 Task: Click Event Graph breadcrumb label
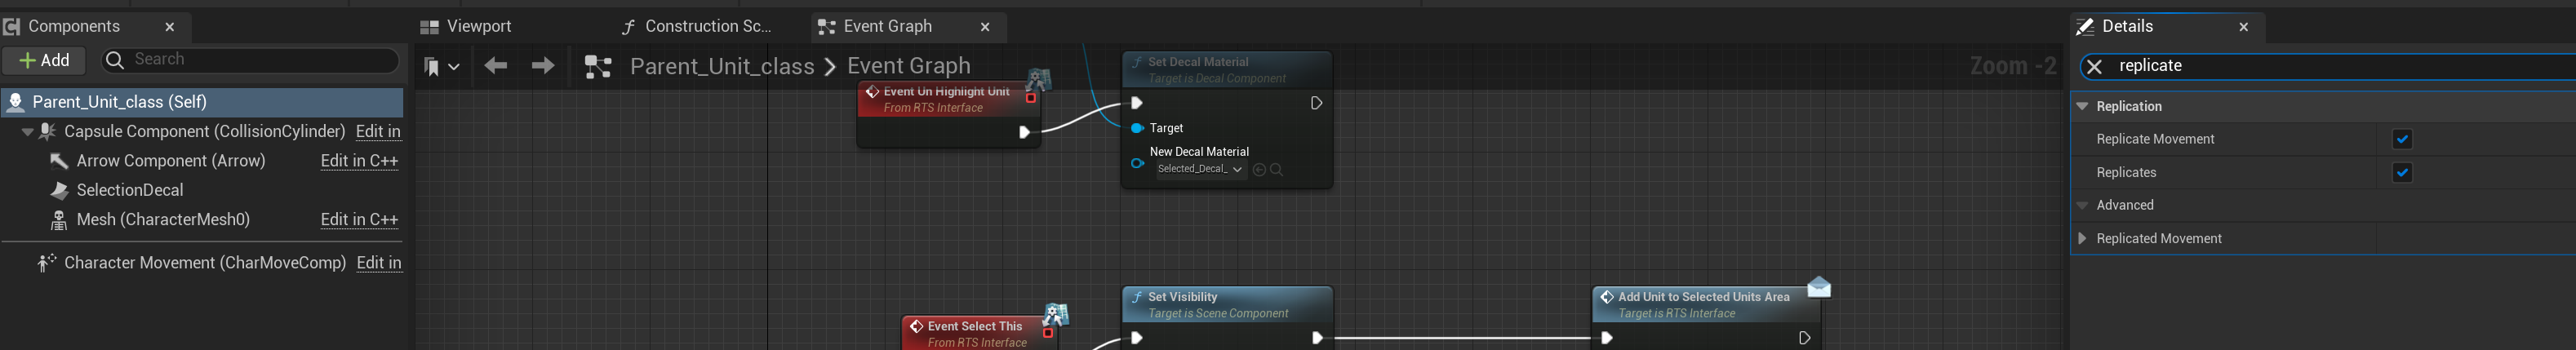(908, 67)
